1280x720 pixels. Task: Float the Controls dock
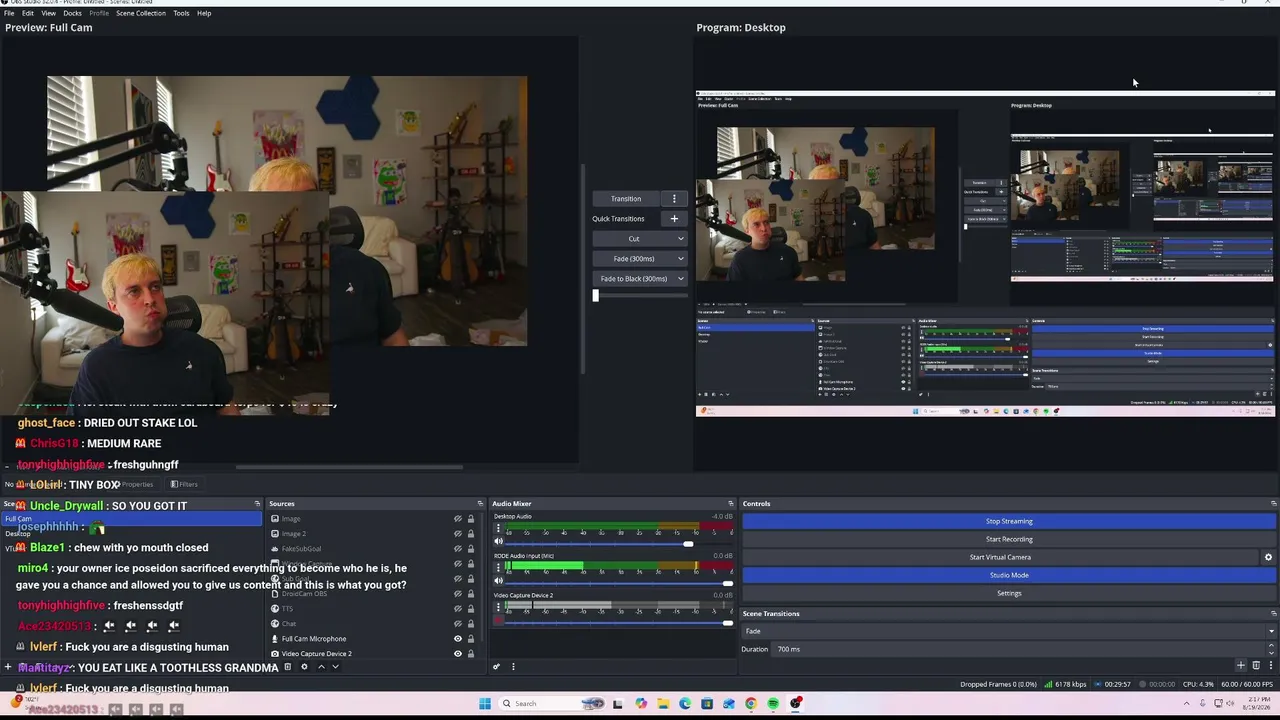[x=1273, y=504]
